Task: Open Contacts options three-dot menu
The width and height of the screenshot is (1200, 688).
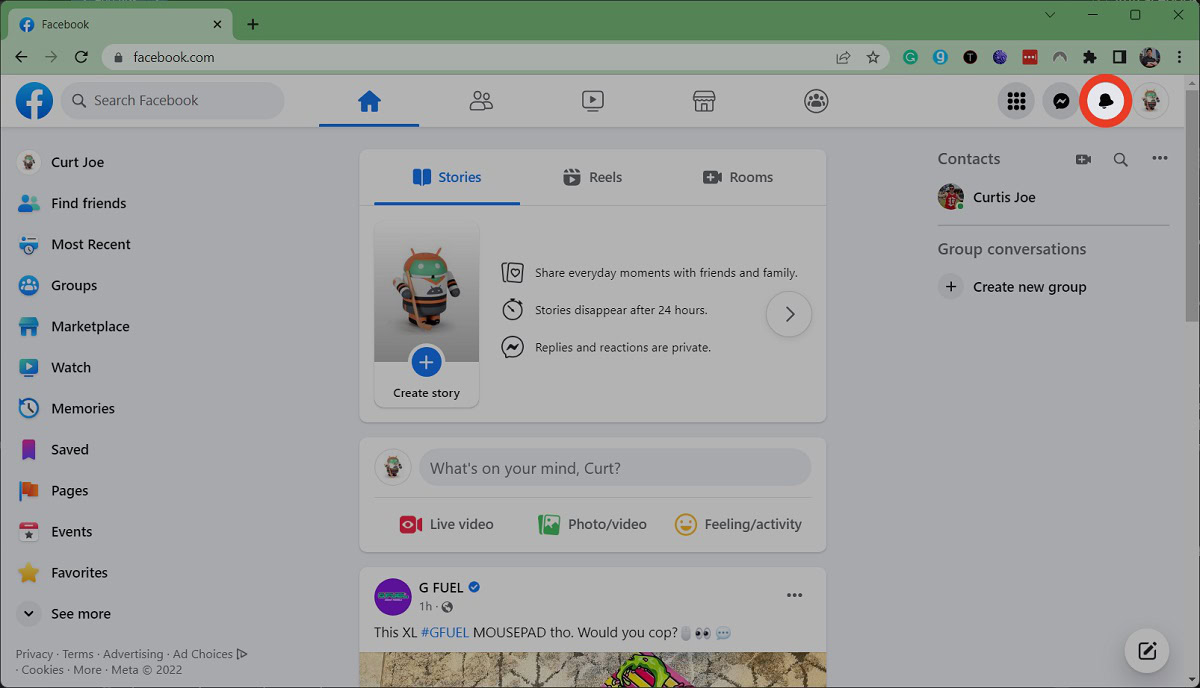Action: [x=1159, y=159]
